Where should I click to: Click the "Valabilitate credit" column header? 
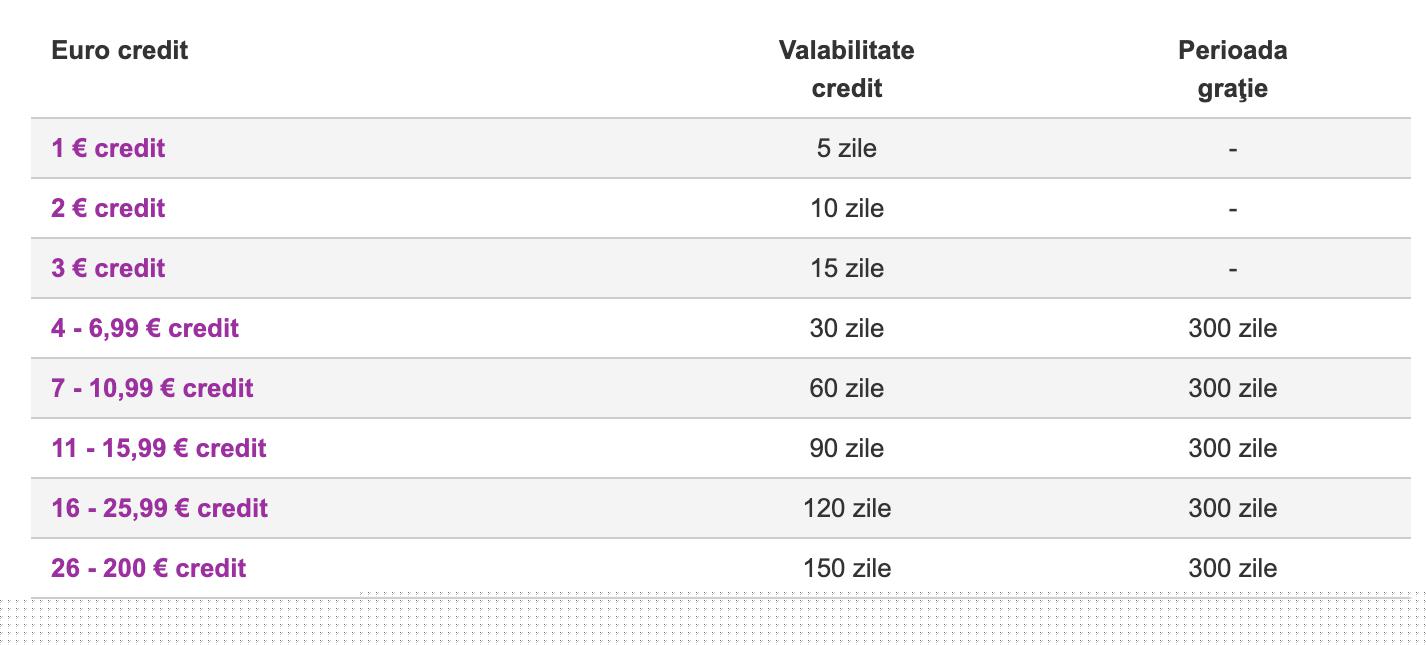846,69
